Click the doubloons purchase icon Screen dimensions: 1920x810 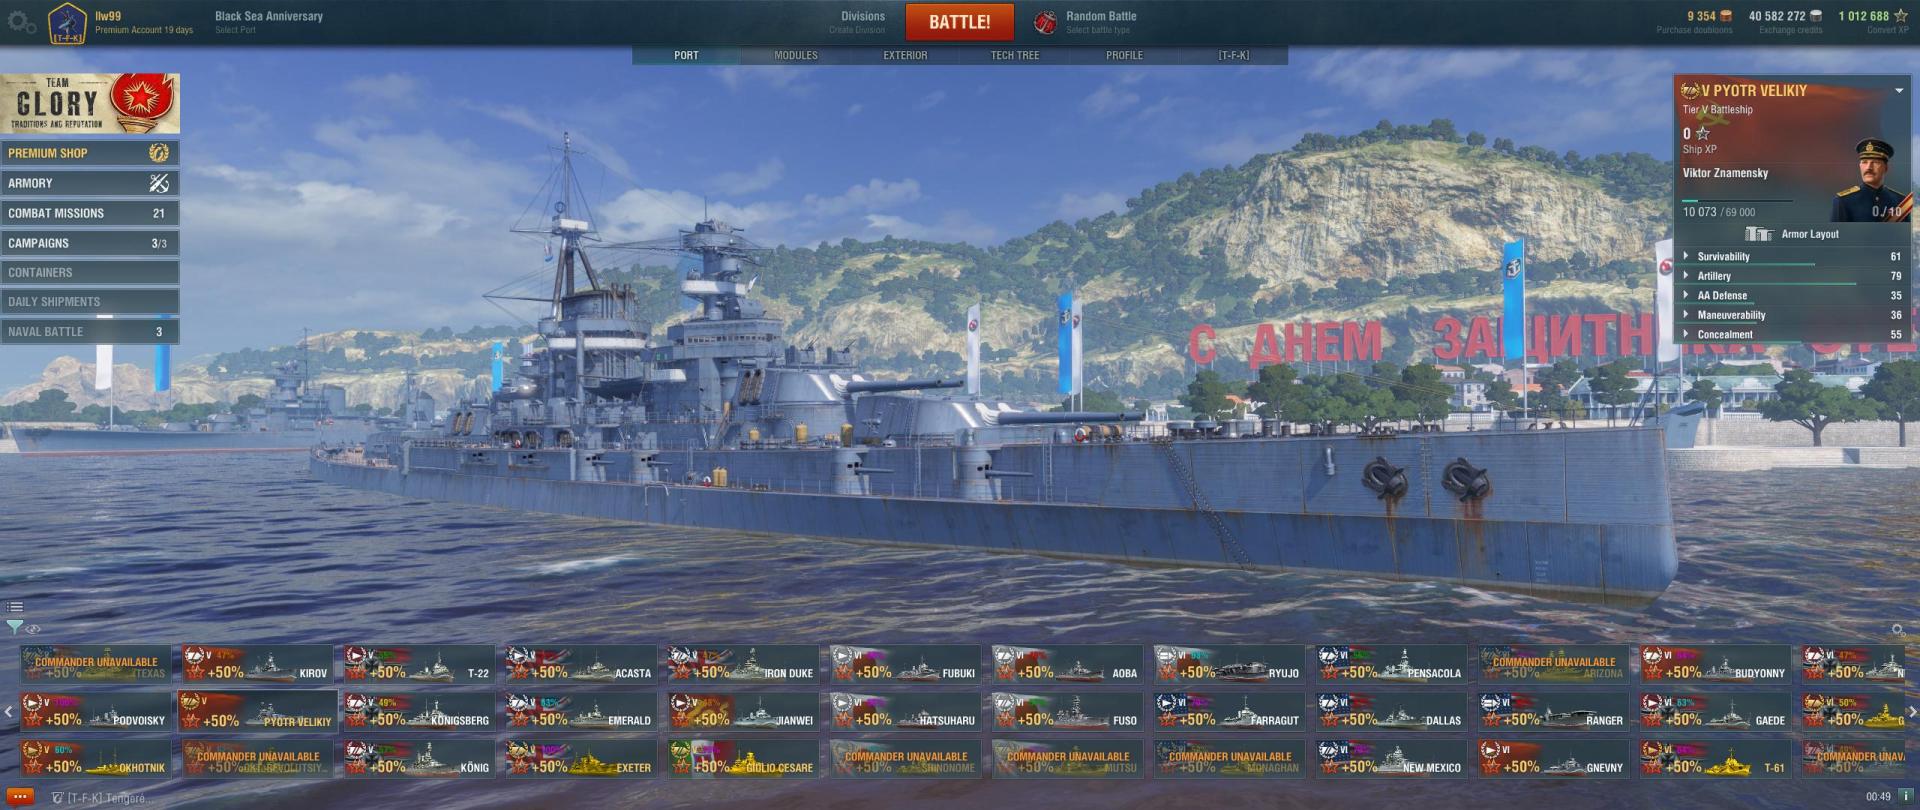click(1726, 16)
